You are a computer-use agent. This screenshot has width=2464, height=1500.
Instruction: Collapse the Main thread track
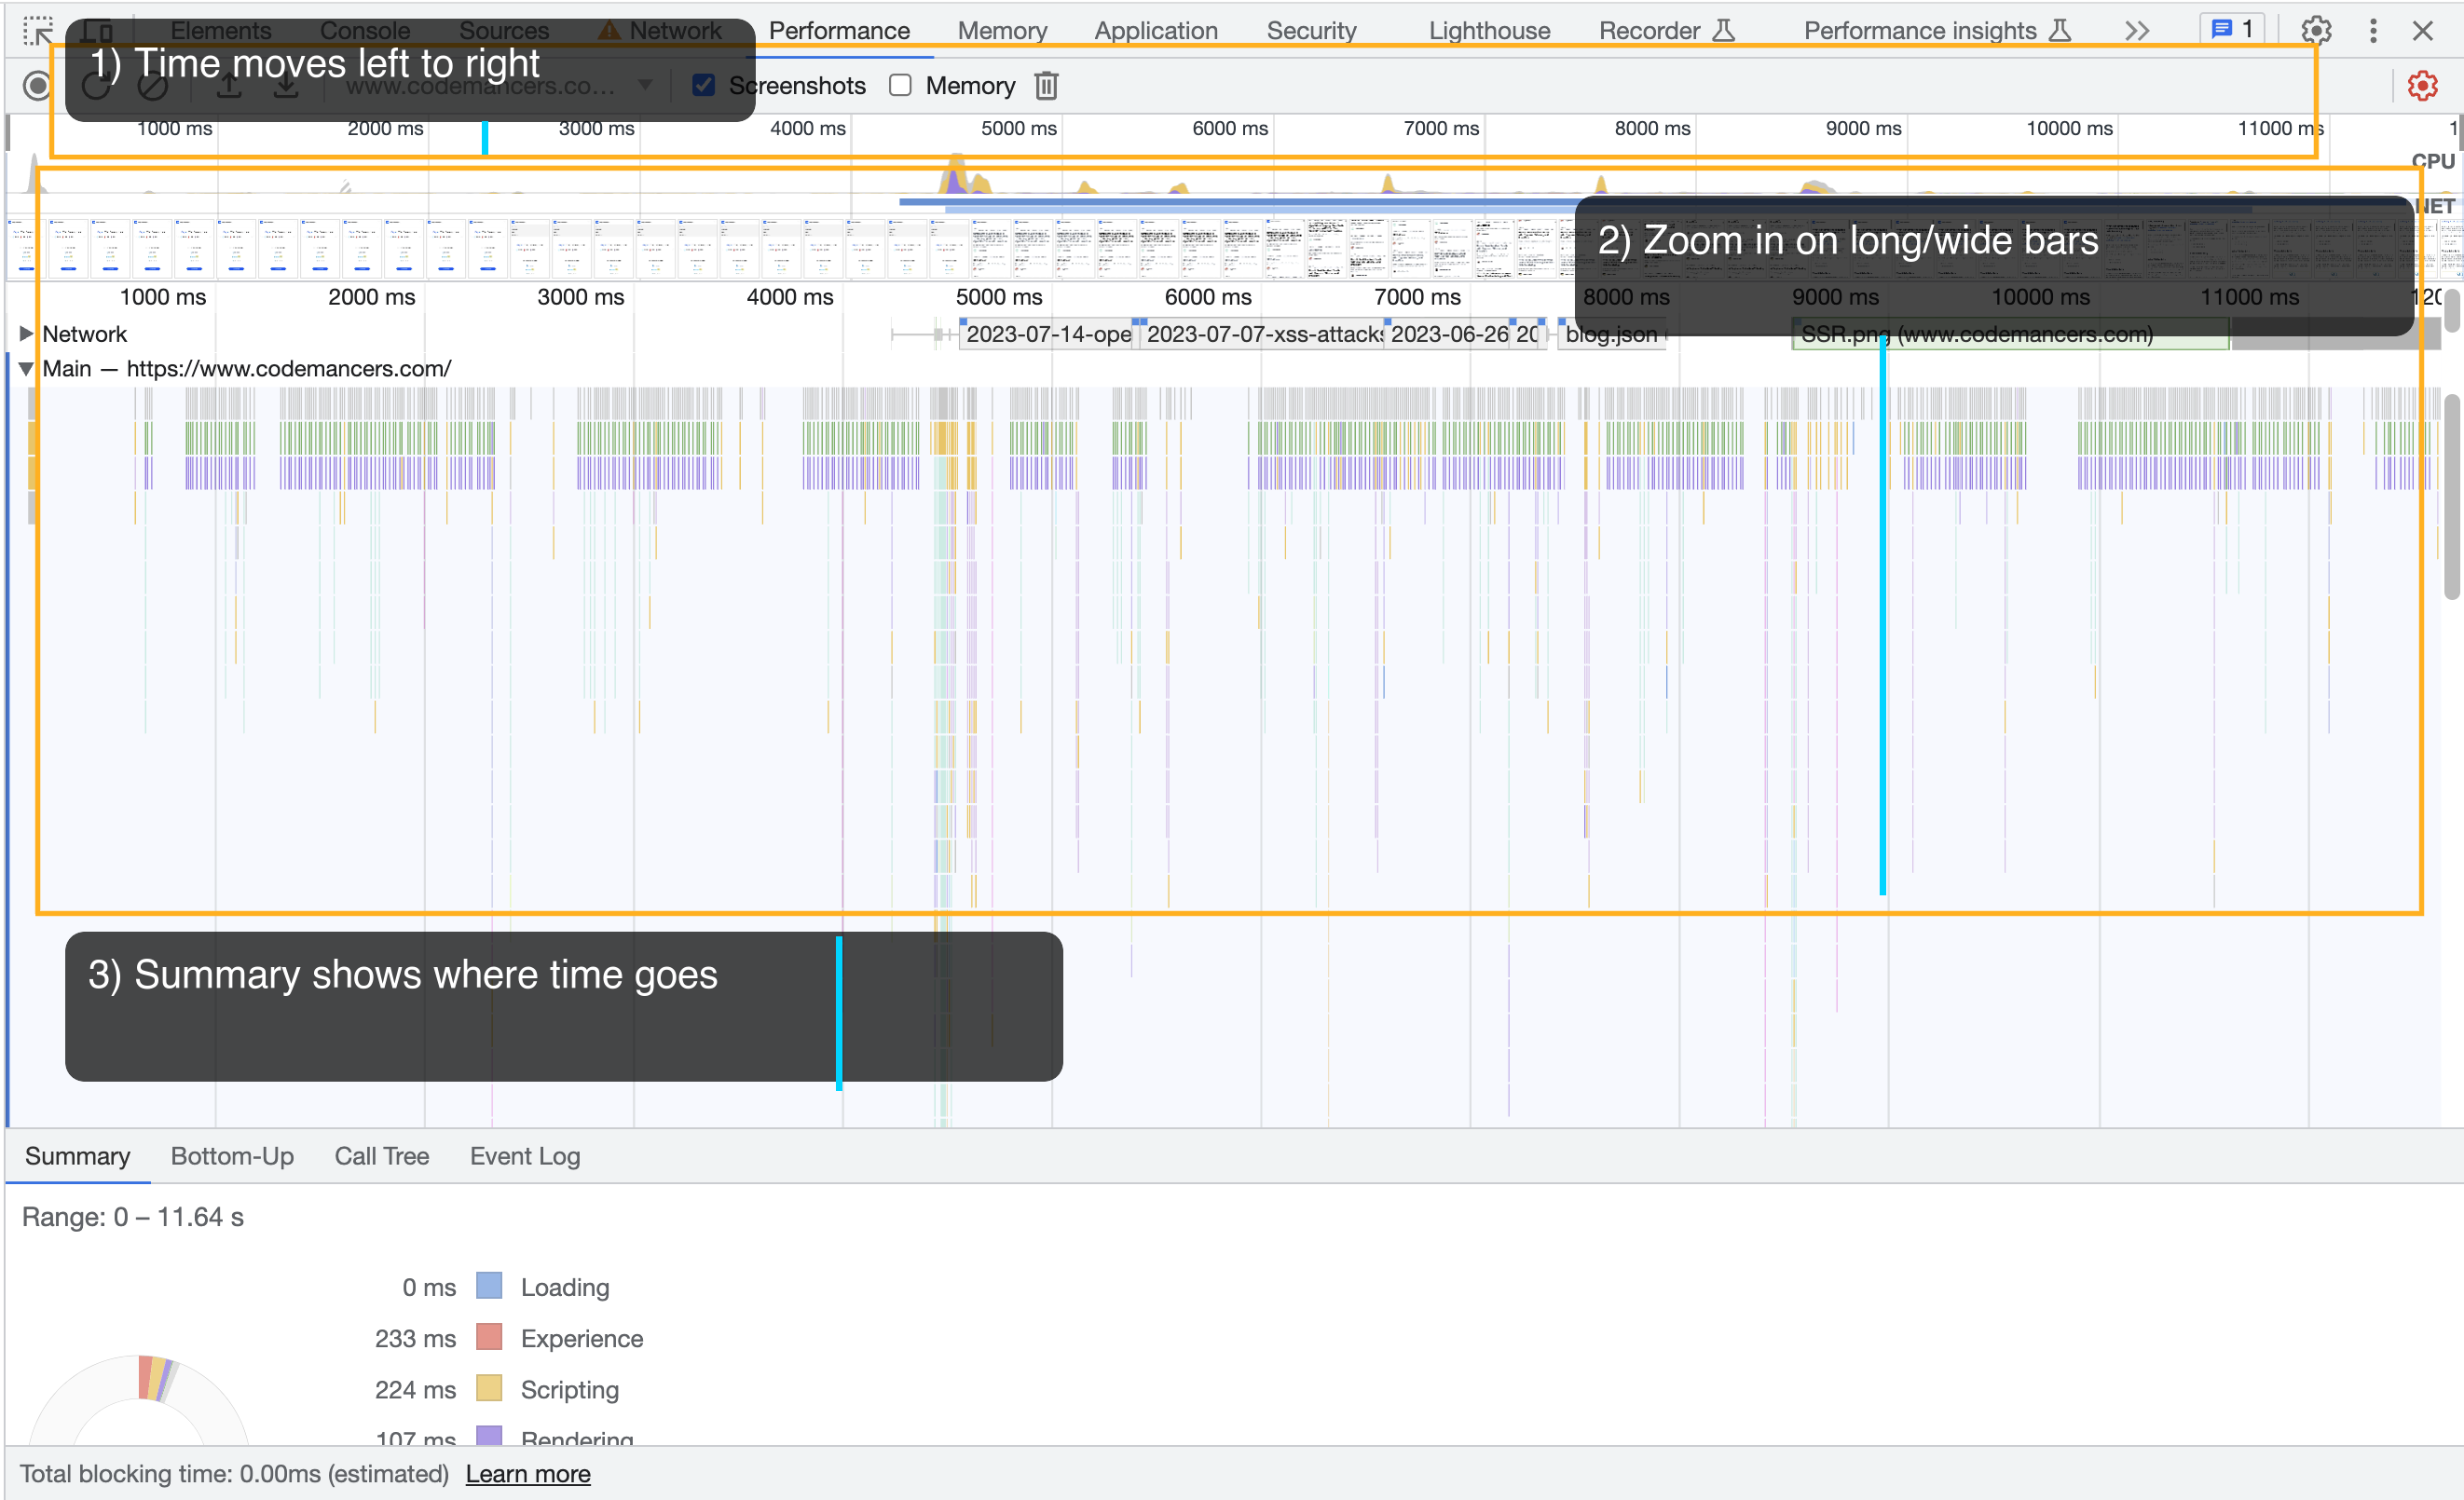(26, 368)
